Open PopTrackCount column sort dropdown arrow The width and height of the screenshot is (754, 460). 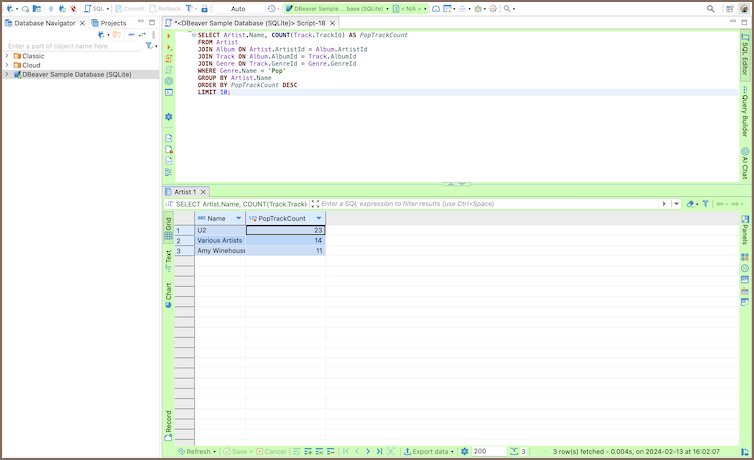pos(319,218)
